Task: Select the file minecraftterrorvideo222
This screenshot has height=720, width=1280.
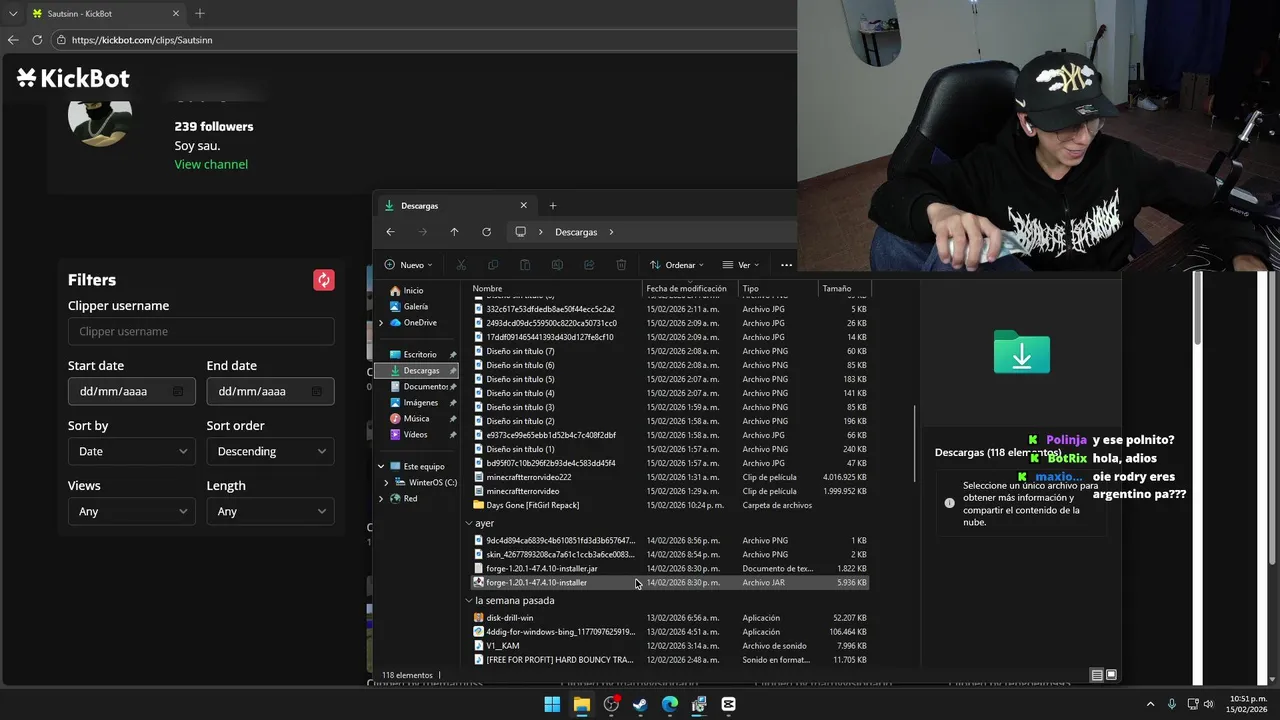Action: 670,477
